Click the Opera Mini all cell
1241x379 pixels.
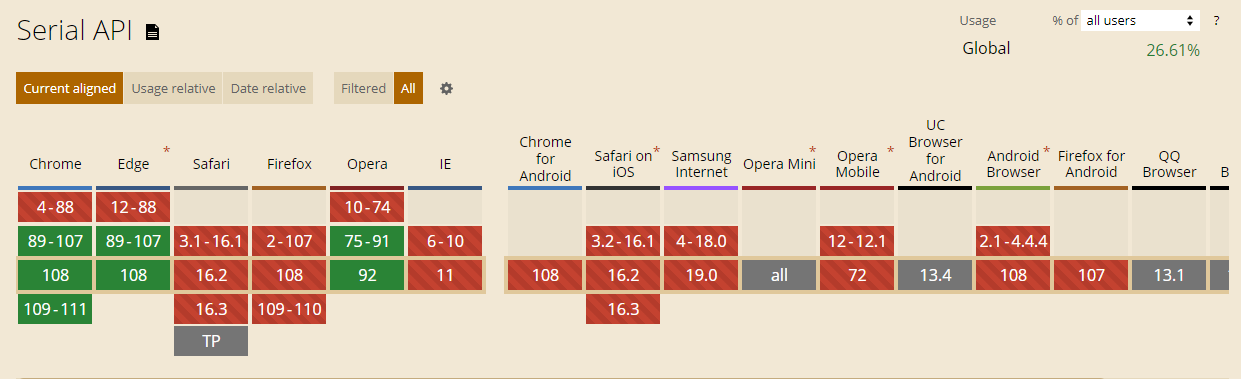click(x=779, y=275)
